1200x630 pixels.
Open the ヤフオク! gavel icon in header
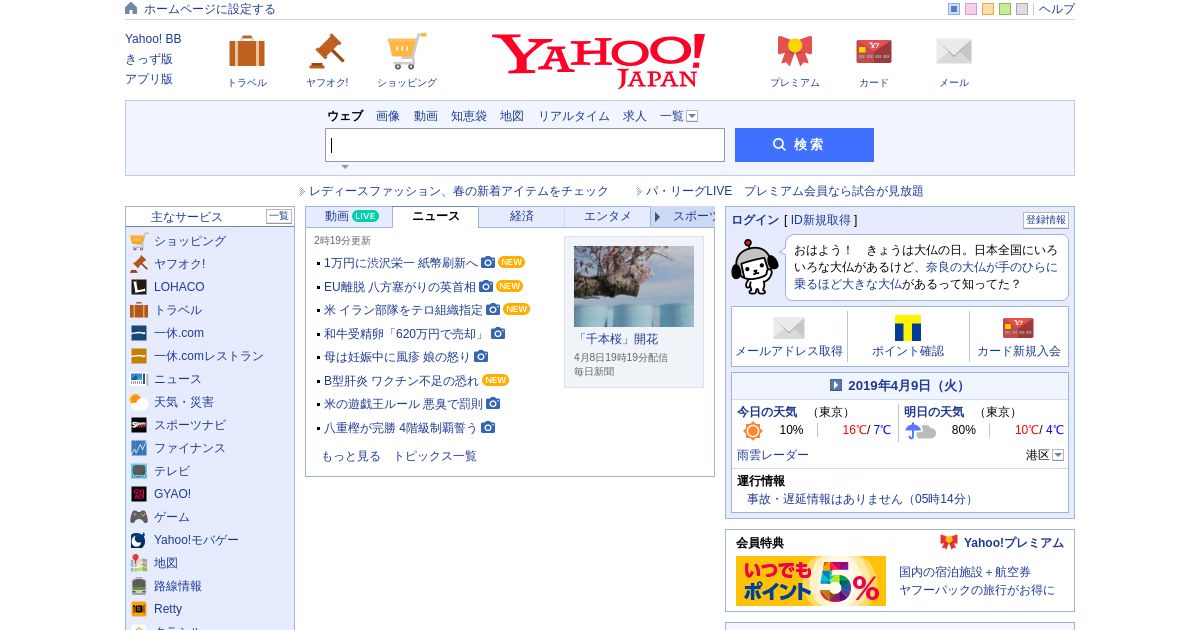coord(326,51)
